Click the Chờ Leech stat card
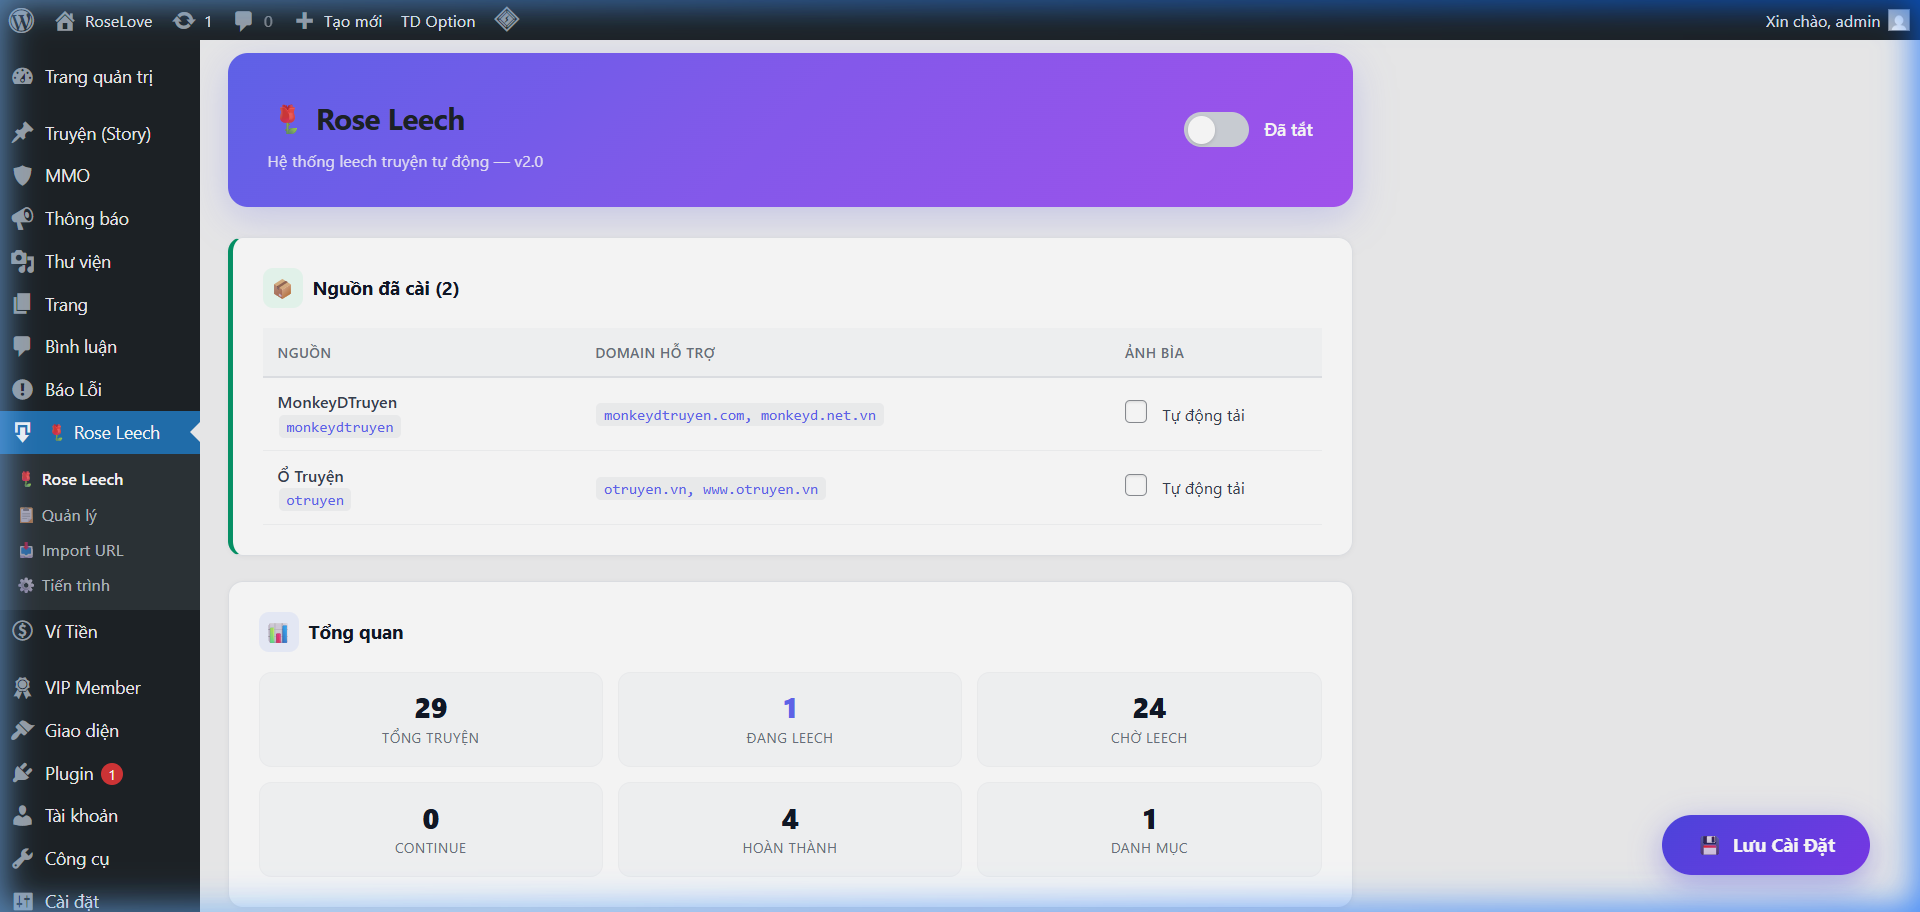 1148,720
